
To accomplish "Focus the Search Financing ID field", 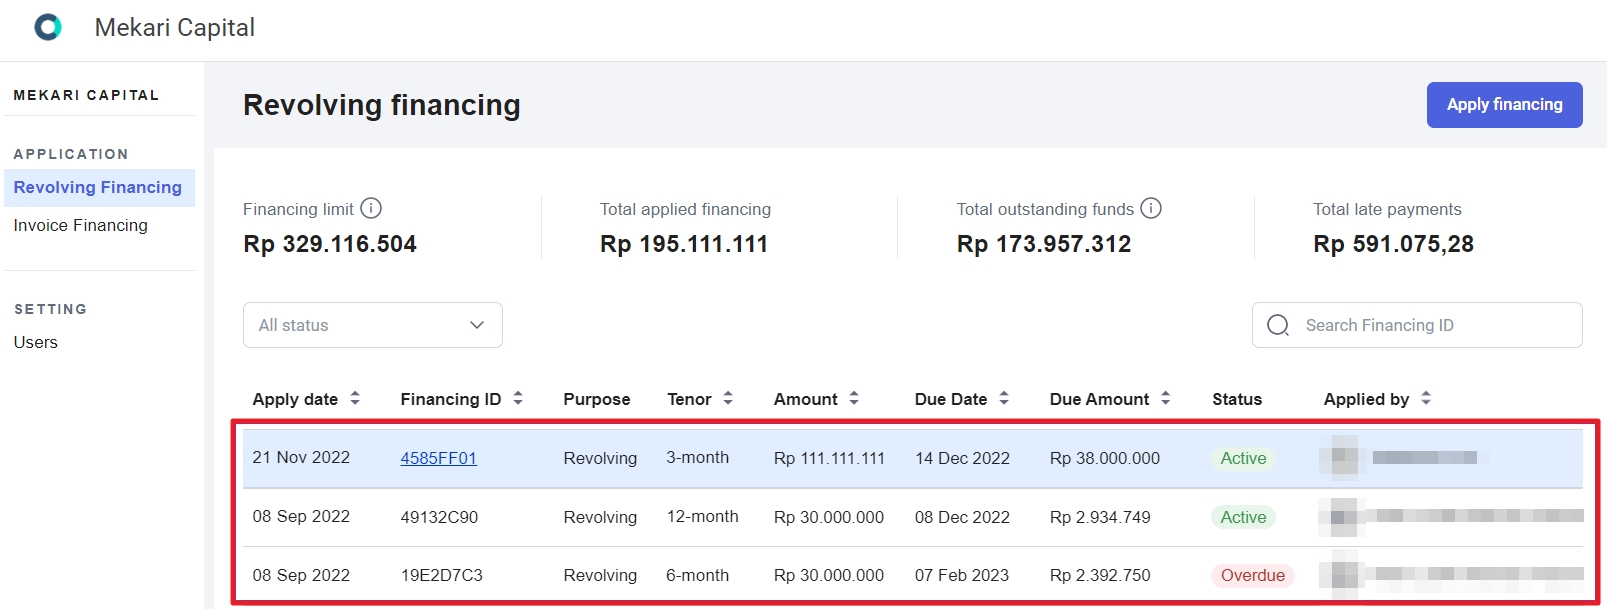I will click(x=1417, y=325).
